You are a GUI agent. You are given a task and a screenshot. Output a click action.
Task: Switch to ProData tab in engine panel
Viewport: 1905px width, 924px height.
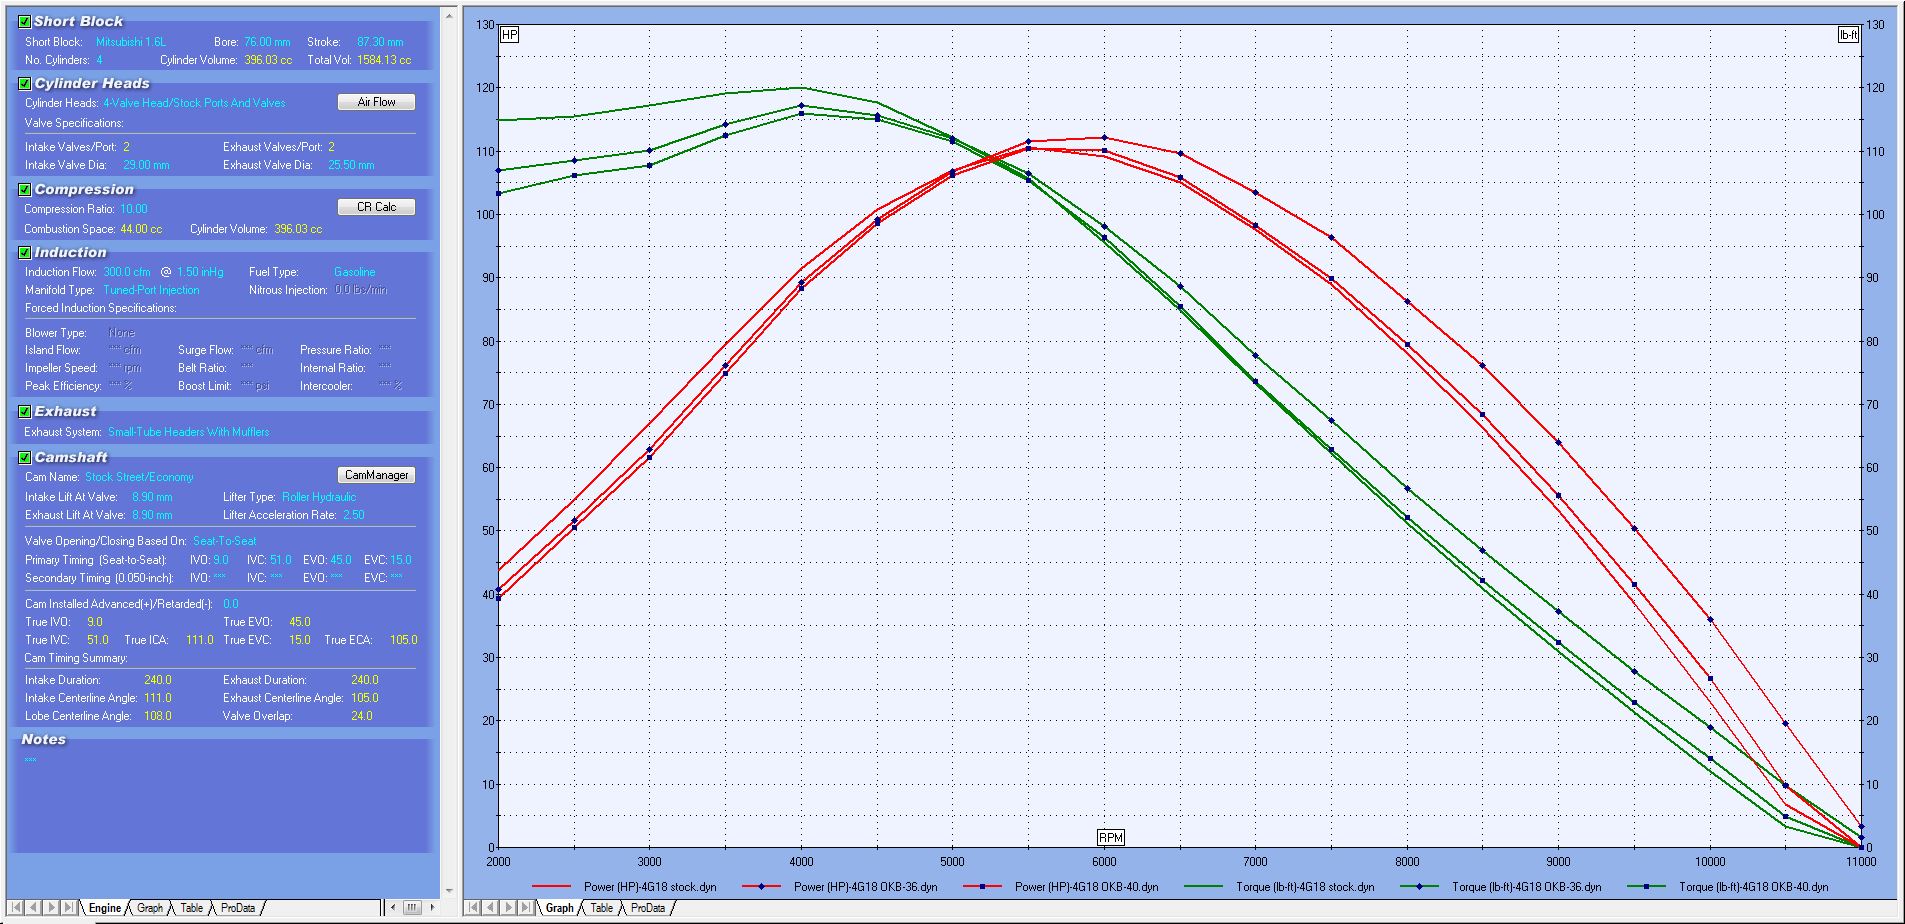(237, 908)
